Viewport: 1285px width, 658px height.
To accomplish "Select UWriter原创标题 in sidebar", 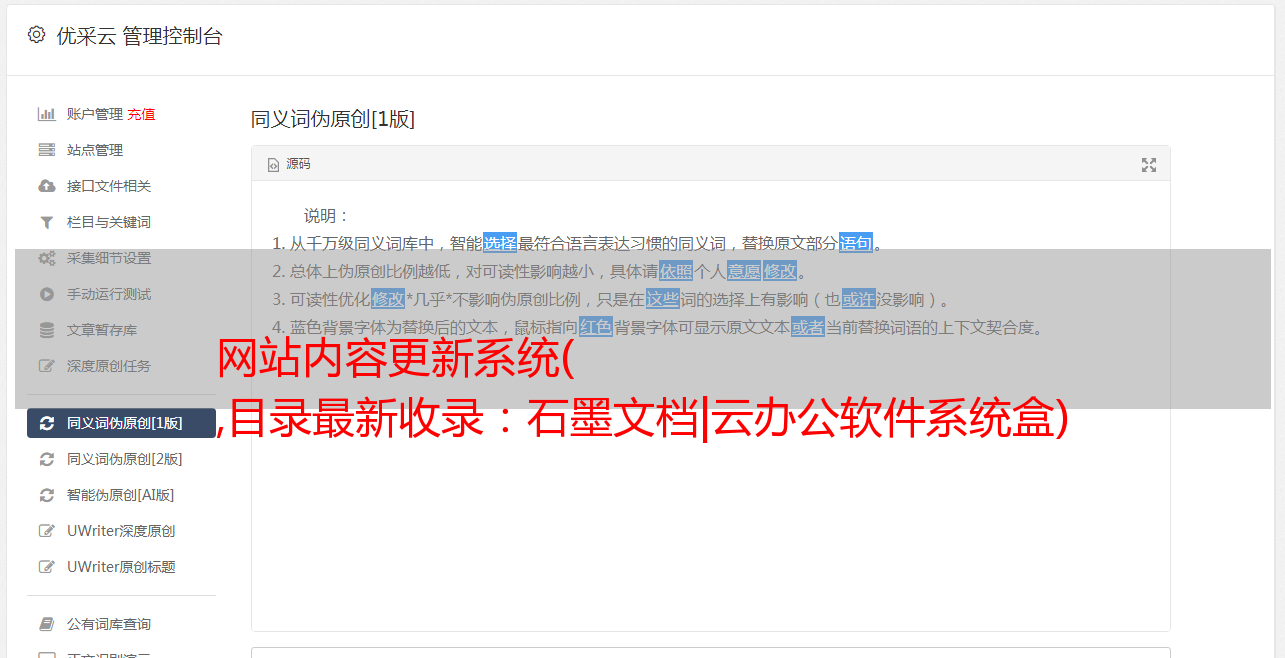I will pos(121,567).
